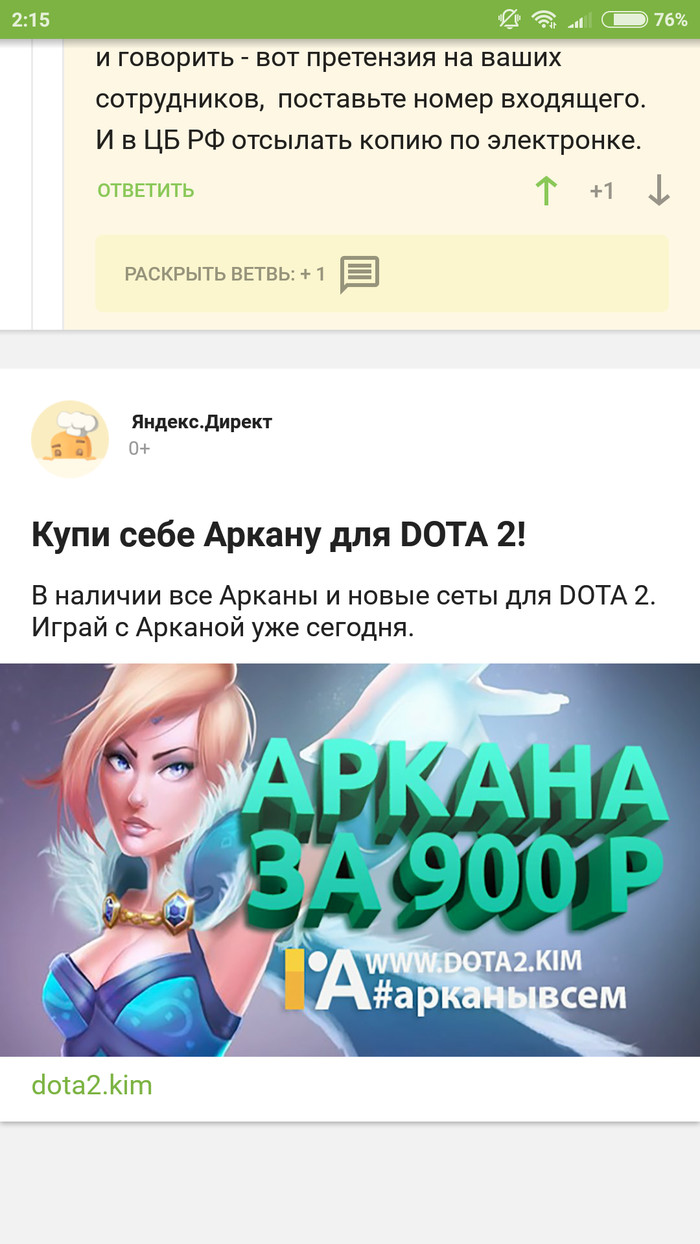700x1244 pixels.
Task: Tap the Яндекс.Директ author name
Action: 201,422
